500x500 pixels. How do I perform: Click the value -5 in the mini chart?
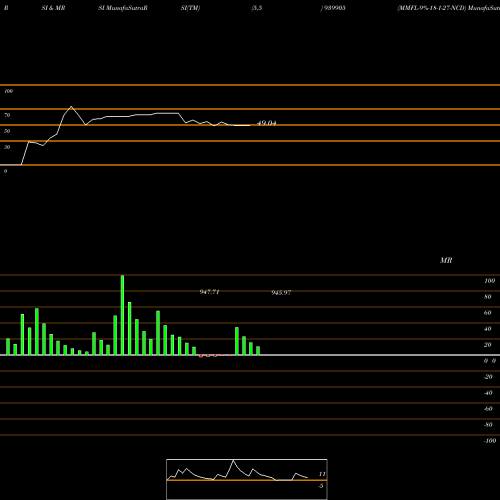point(321,486)
